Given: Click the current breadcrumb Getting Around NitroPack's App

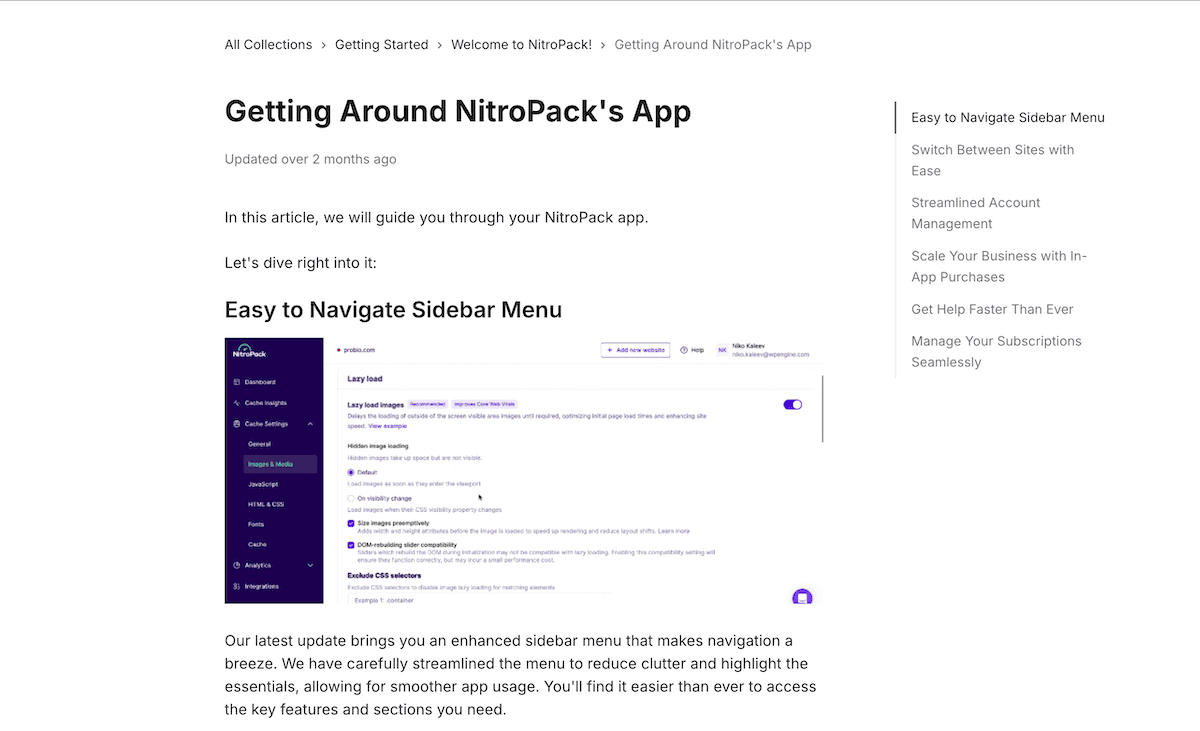Looking at the screenshot, I should coord(713,44).
